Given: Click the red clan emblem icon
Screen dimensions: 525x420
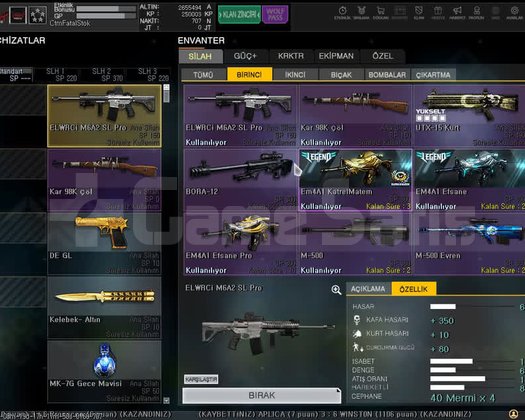Looking at the screenshot, I should tap(18, 15).
